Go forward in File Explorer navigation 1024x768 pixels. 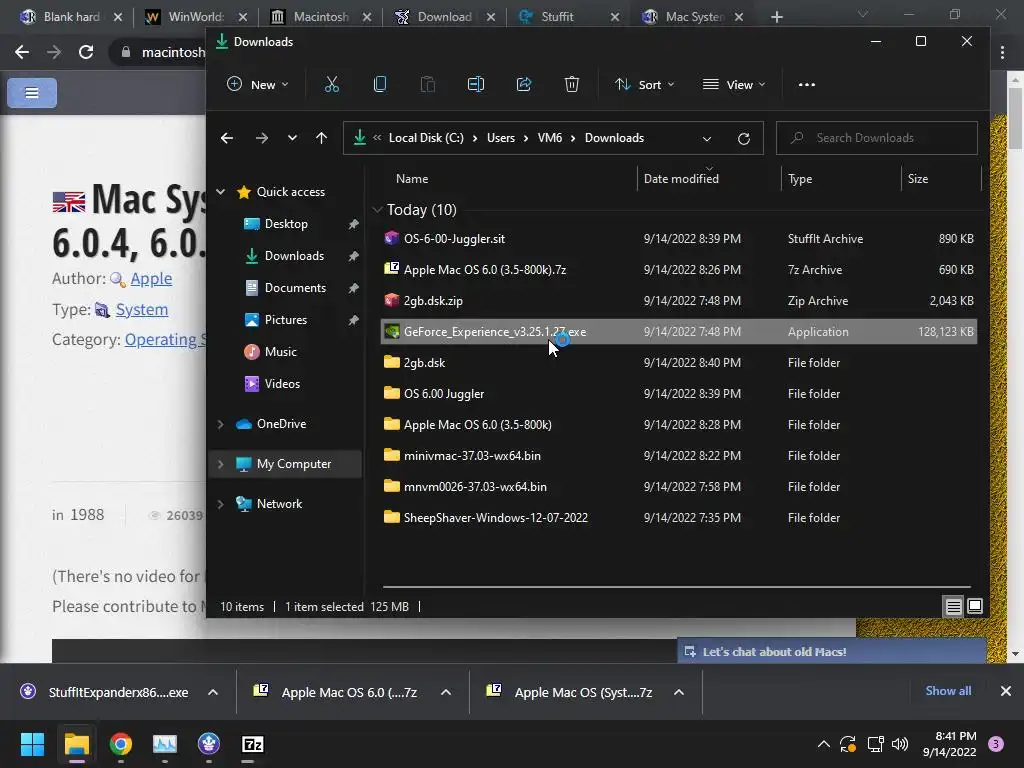click(x=262, y=138)
